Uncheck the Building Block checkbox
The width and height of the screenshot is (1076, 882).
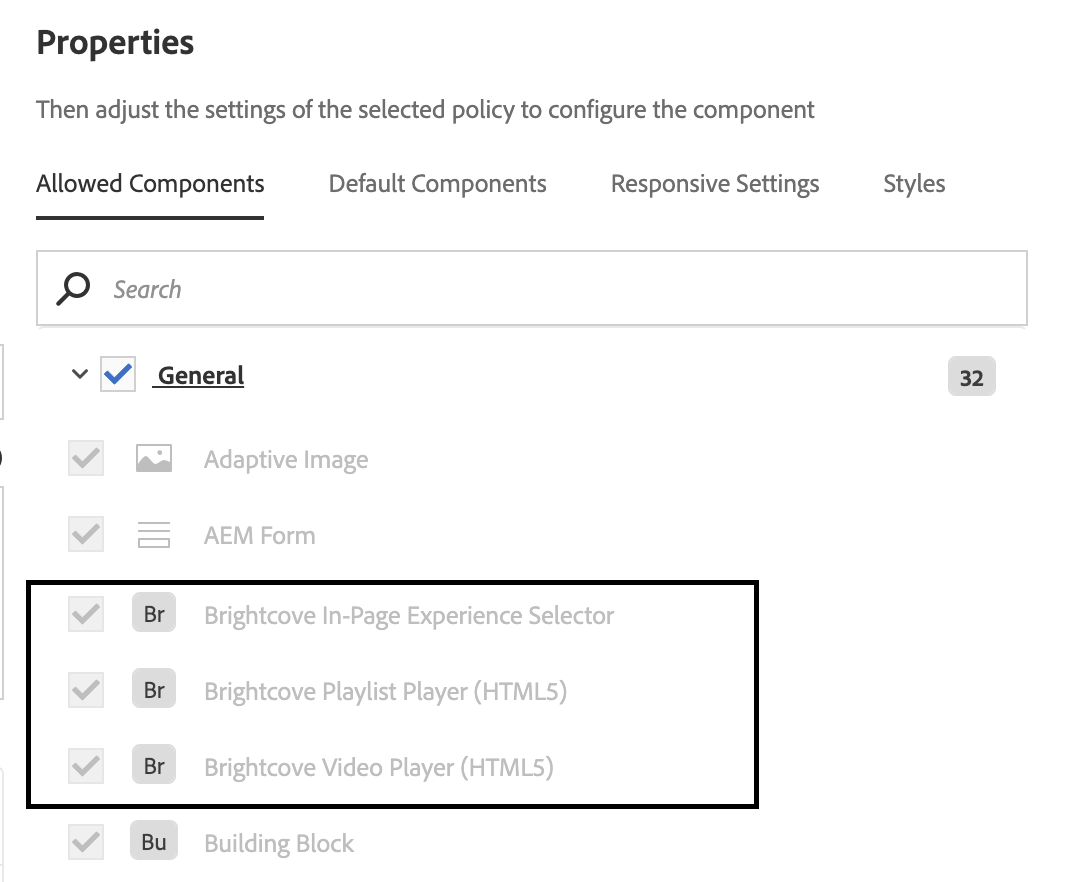coord(85,841)
